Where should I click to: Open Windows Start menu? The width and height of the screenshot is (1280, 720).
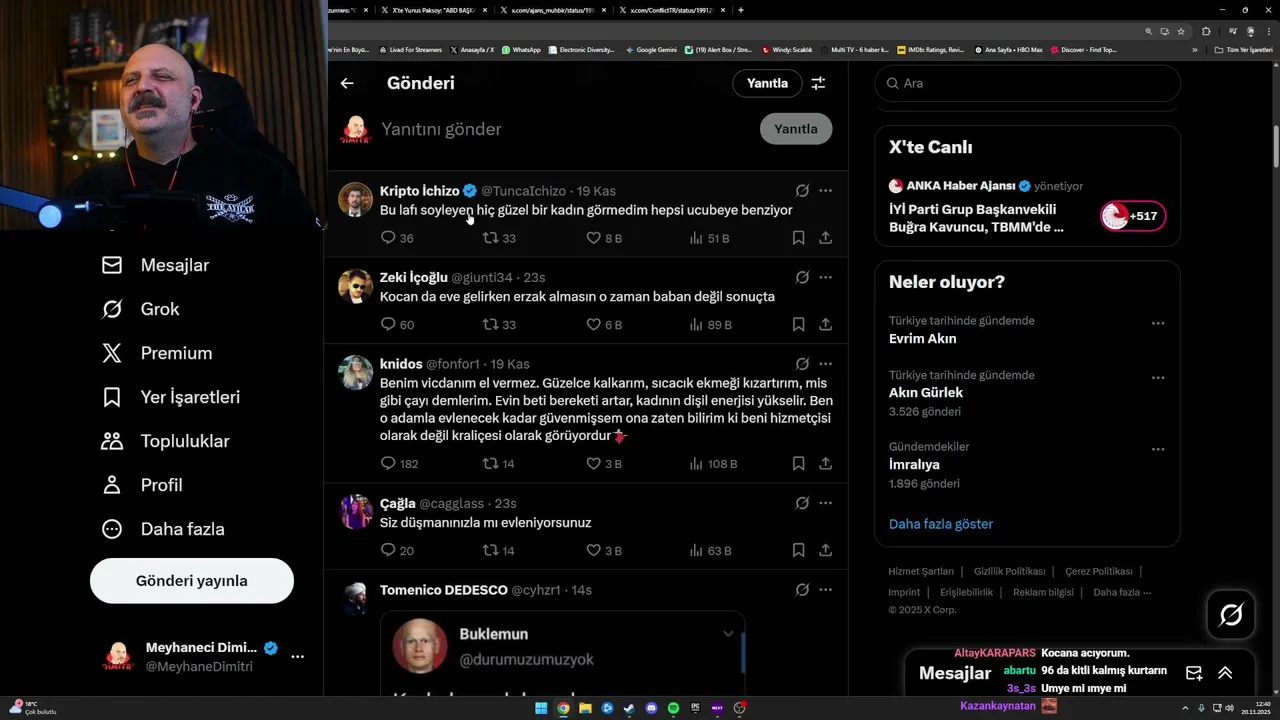[541, 708]
